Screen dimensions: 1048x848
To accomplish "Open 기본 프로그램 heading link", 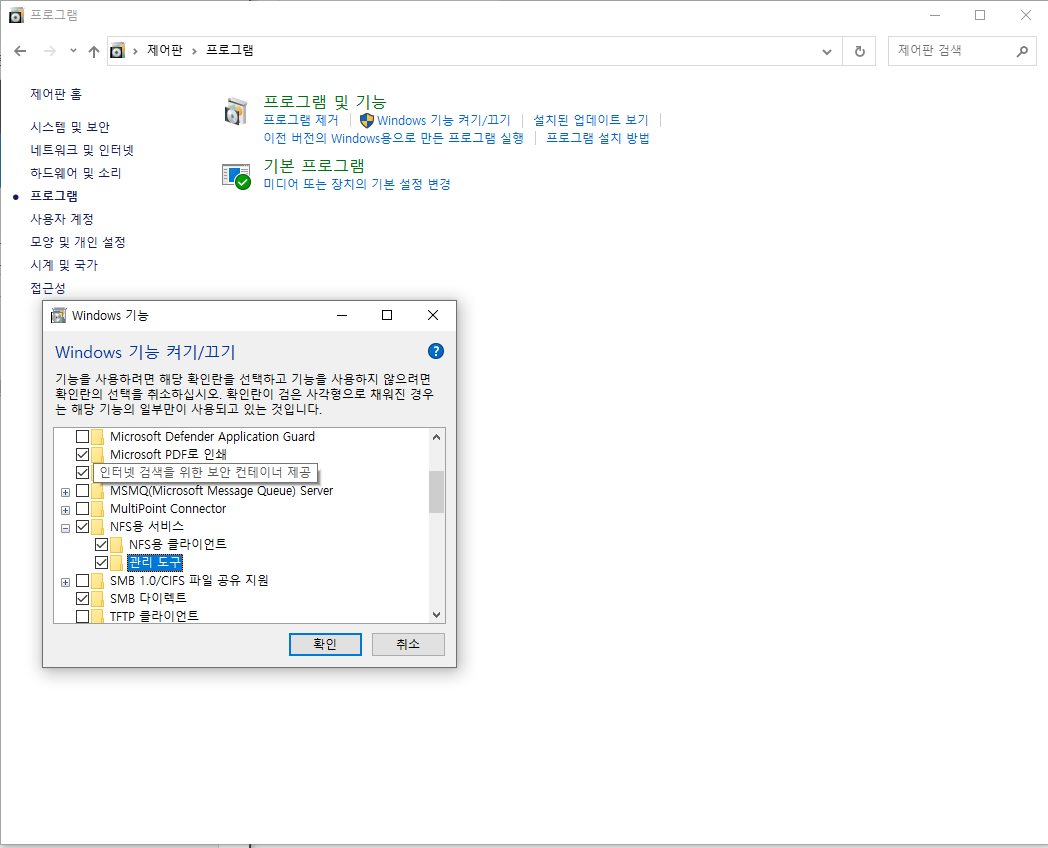I will (314, 166).
